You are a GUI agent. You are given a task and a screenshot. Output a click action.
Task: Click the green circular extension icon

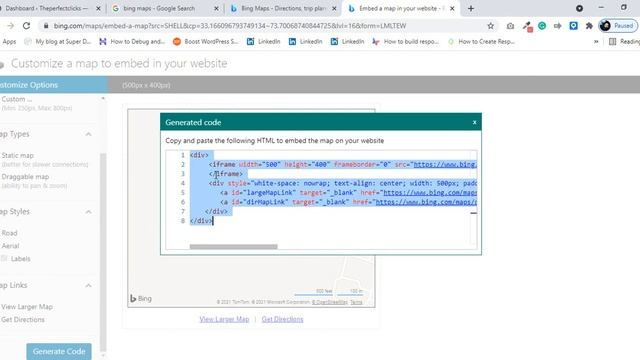(542, 26)
